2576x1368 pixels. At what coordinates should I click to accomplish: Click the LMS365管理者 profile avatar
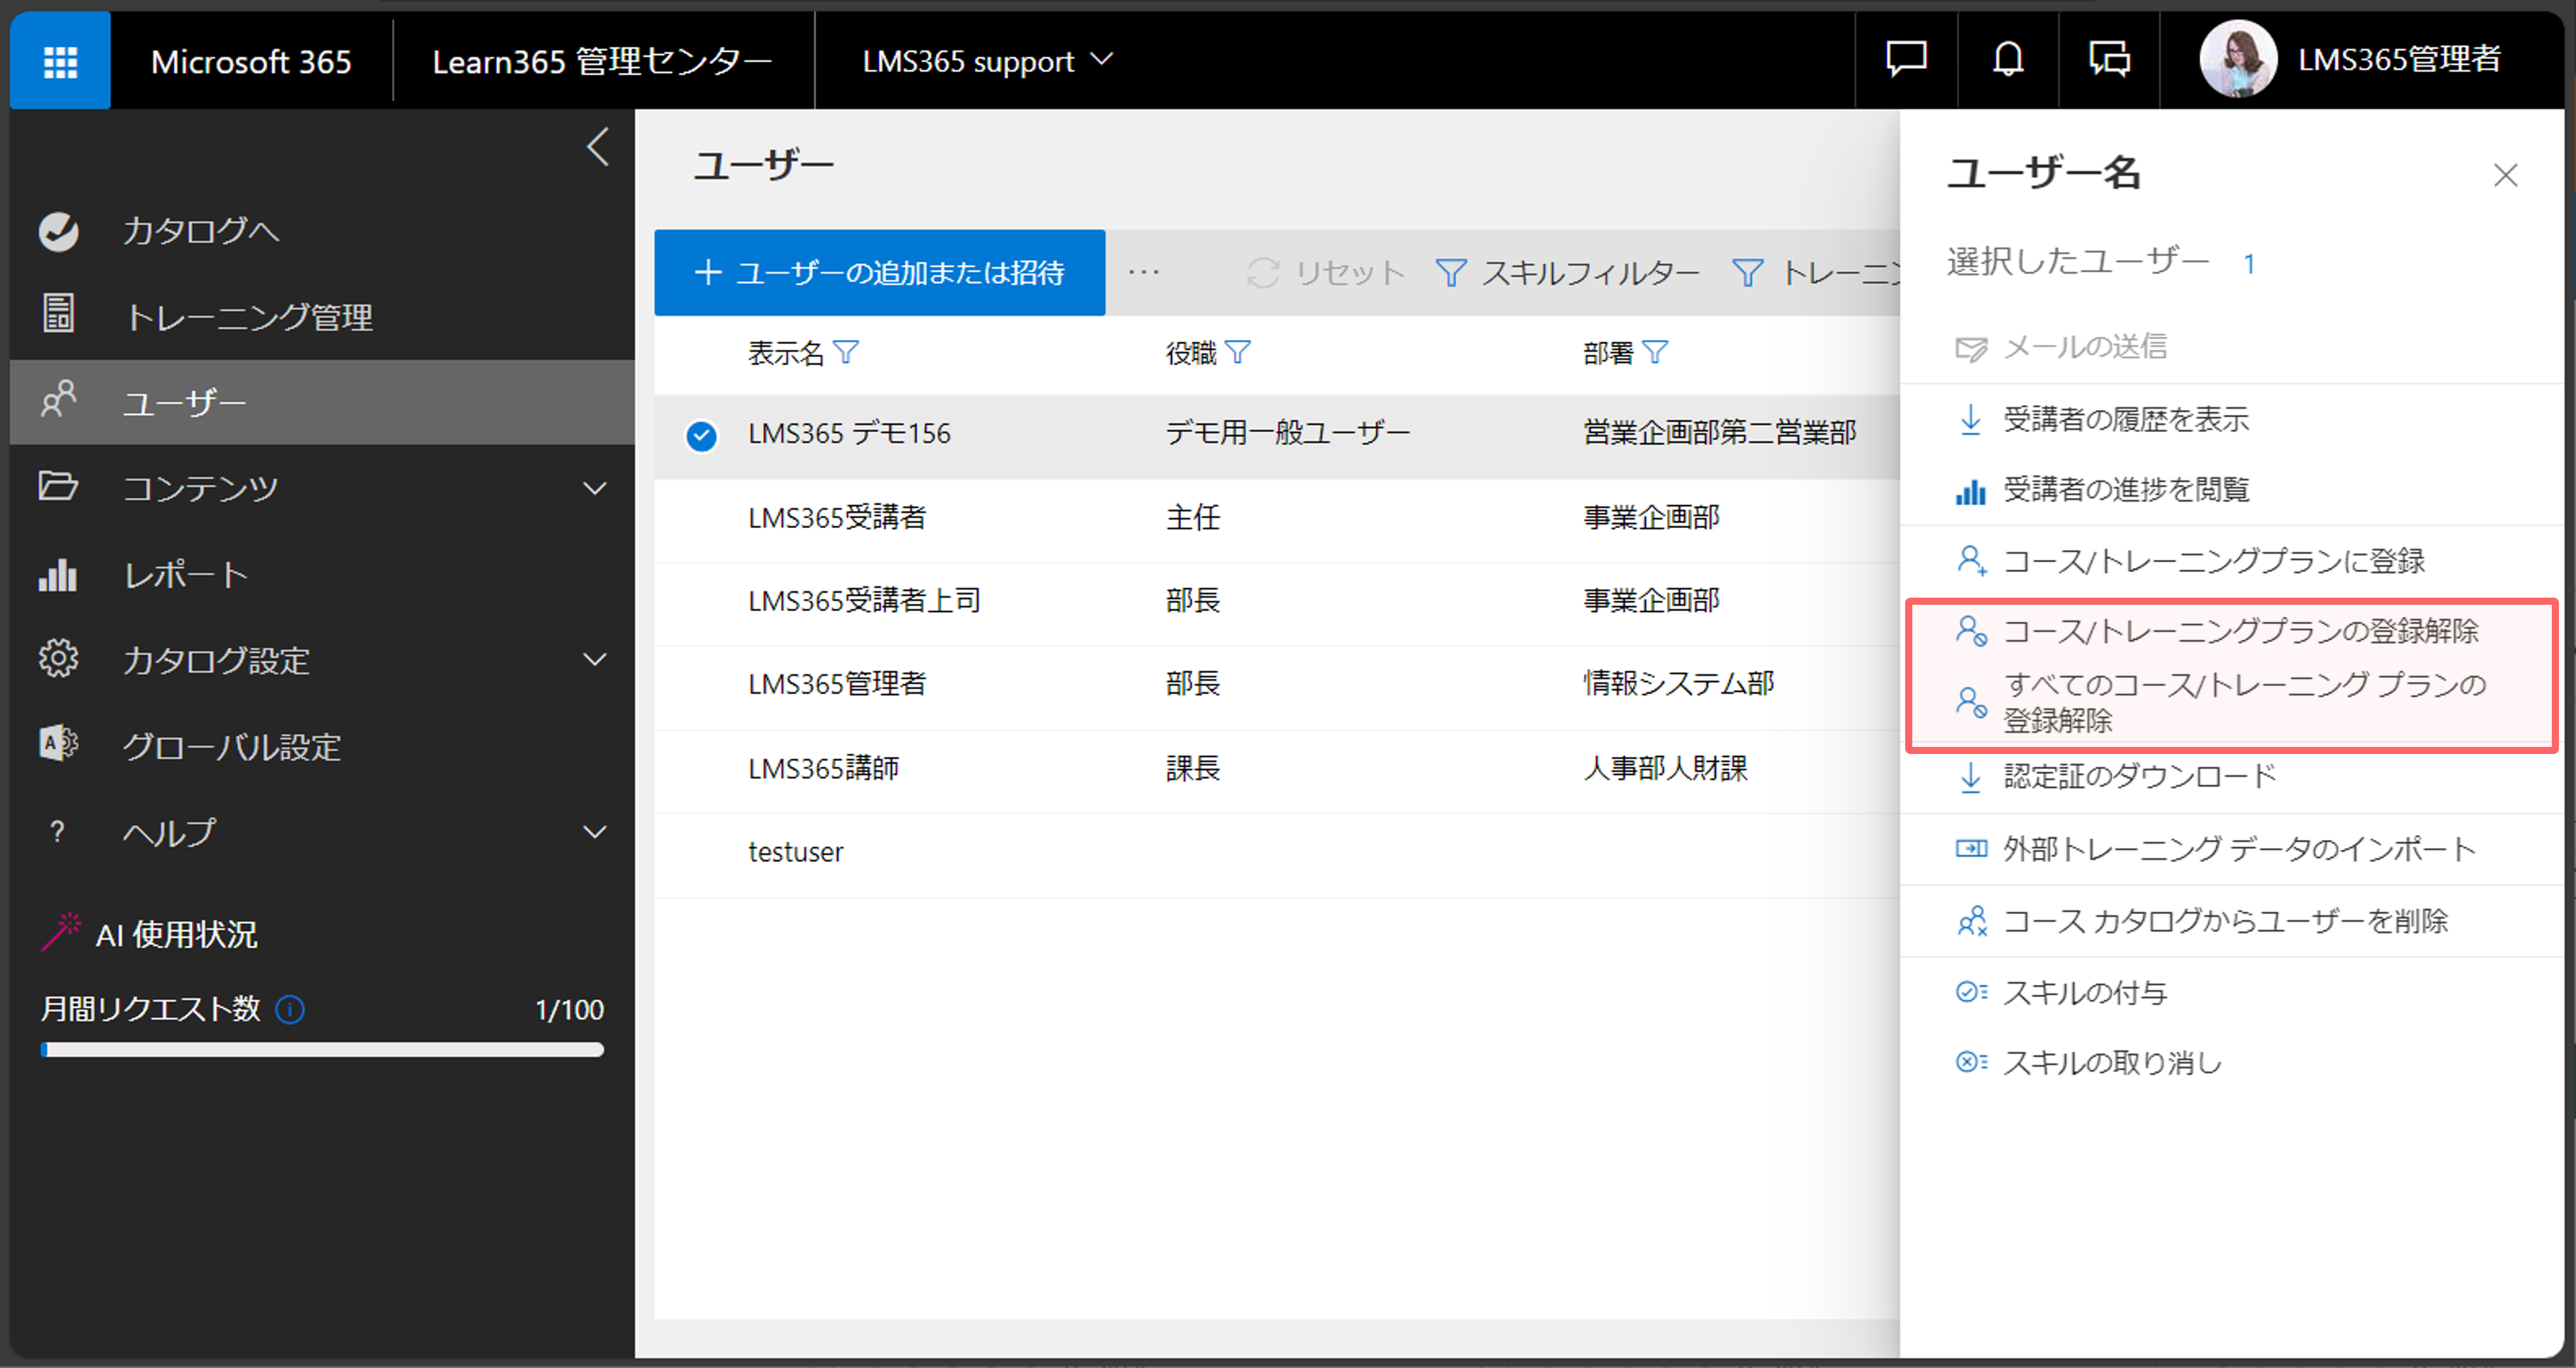[2237, 59]
